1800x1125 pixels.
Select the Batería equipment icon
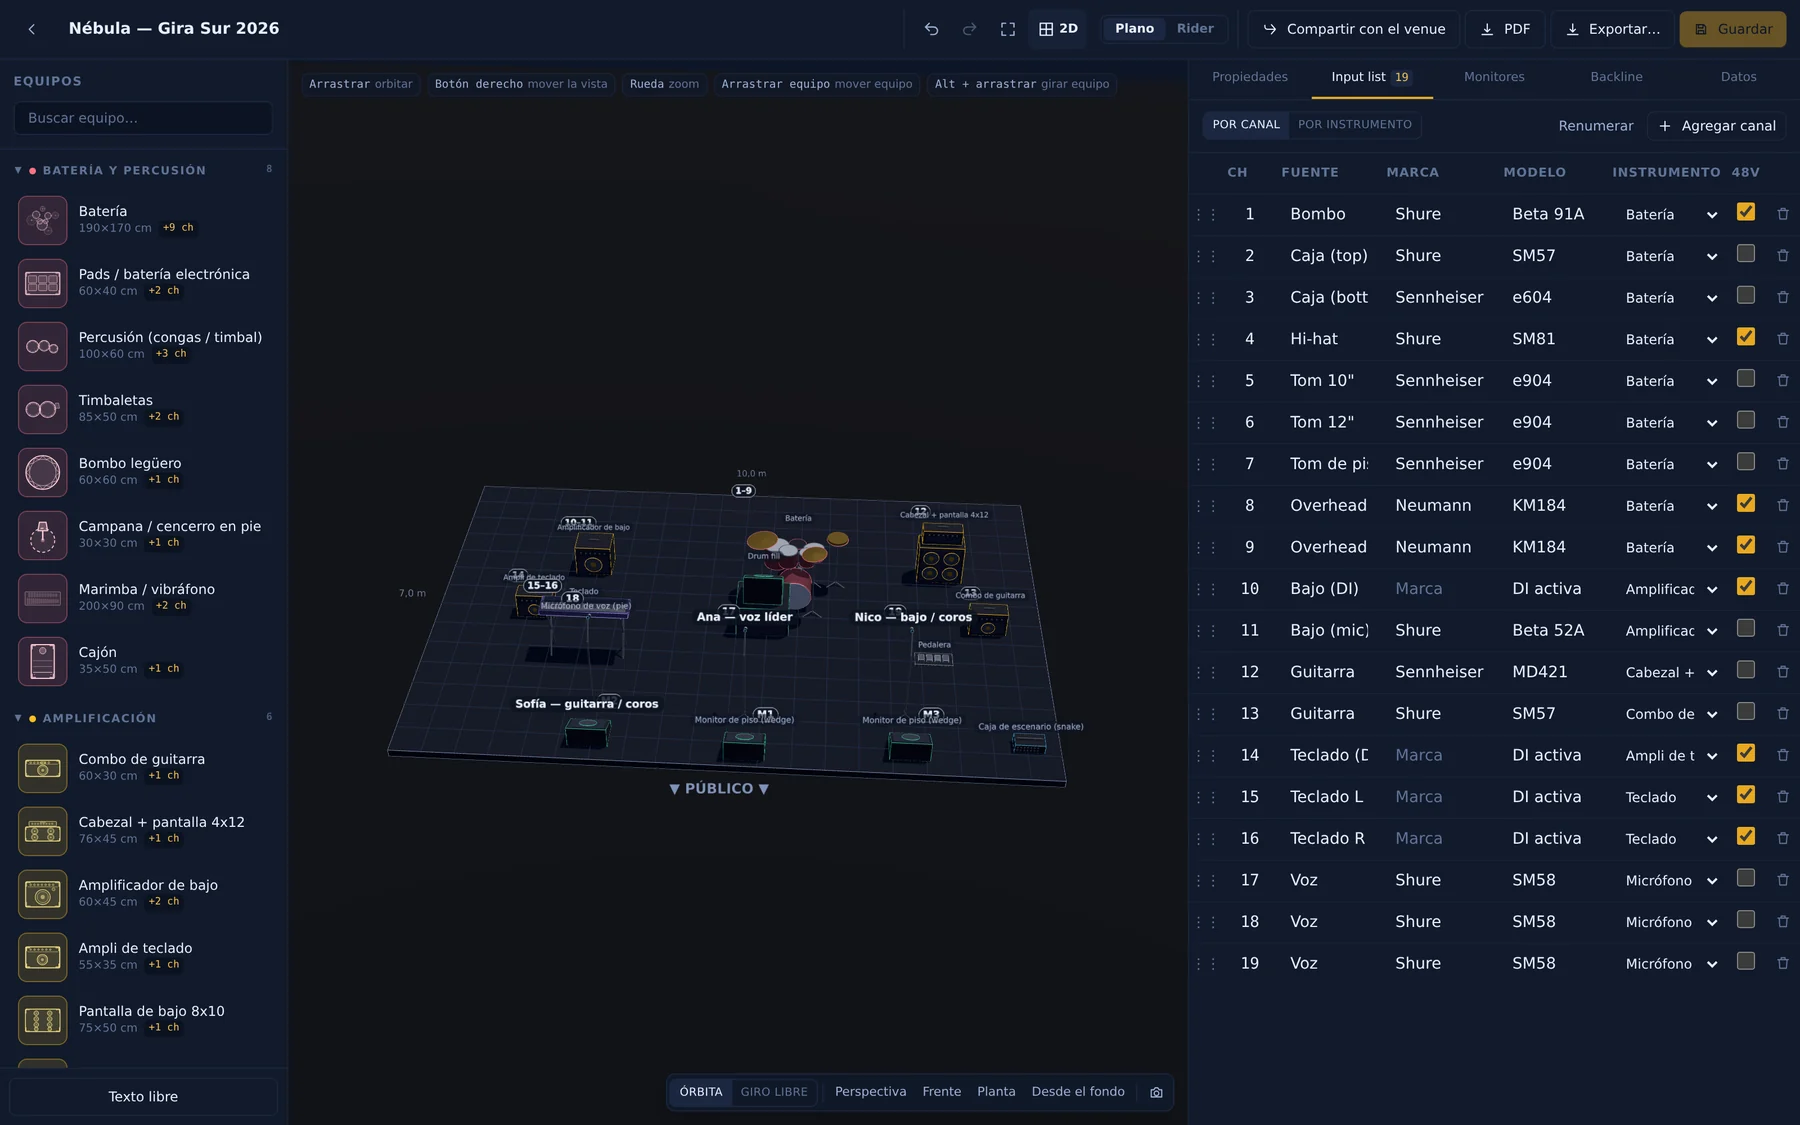42,220
